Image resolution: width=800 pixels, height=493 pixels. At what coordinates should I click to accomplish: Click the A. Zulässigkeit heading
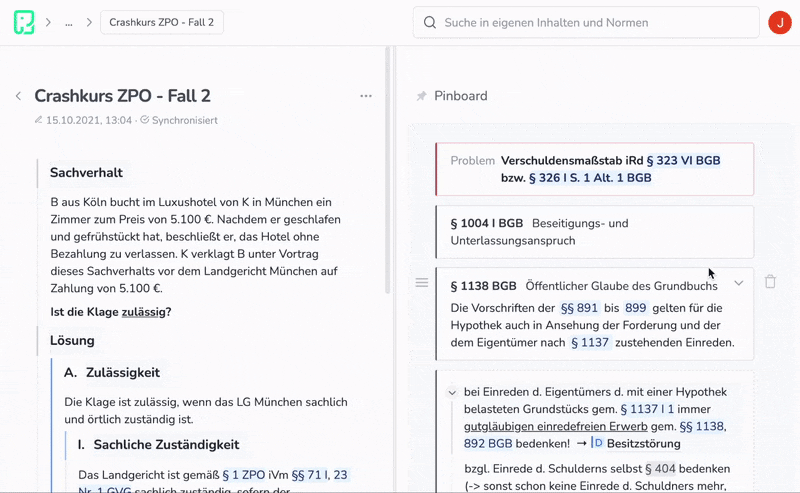(112, 373)
